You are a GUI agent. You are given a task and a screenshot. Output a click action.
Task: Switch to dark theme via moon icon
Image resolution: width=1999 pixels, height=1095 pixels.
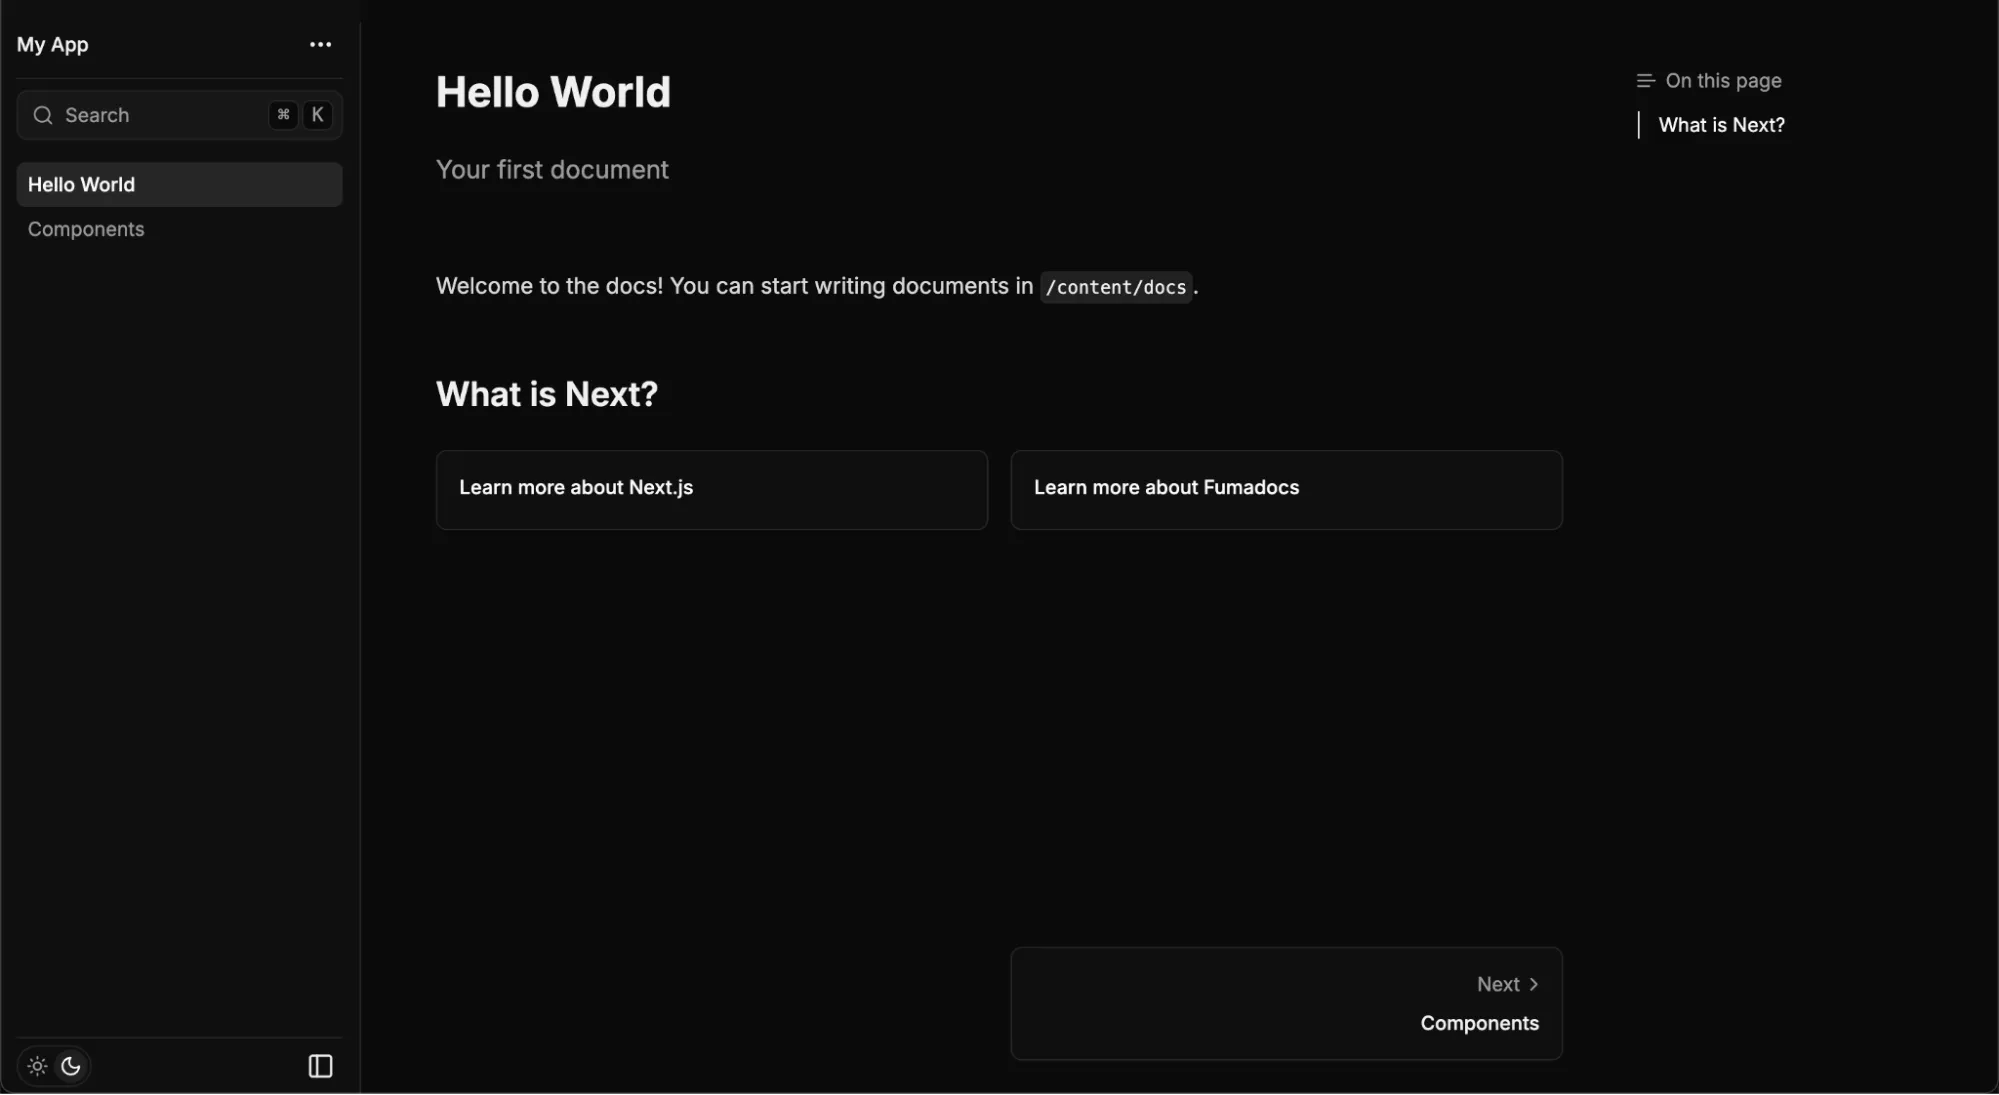71,1066
